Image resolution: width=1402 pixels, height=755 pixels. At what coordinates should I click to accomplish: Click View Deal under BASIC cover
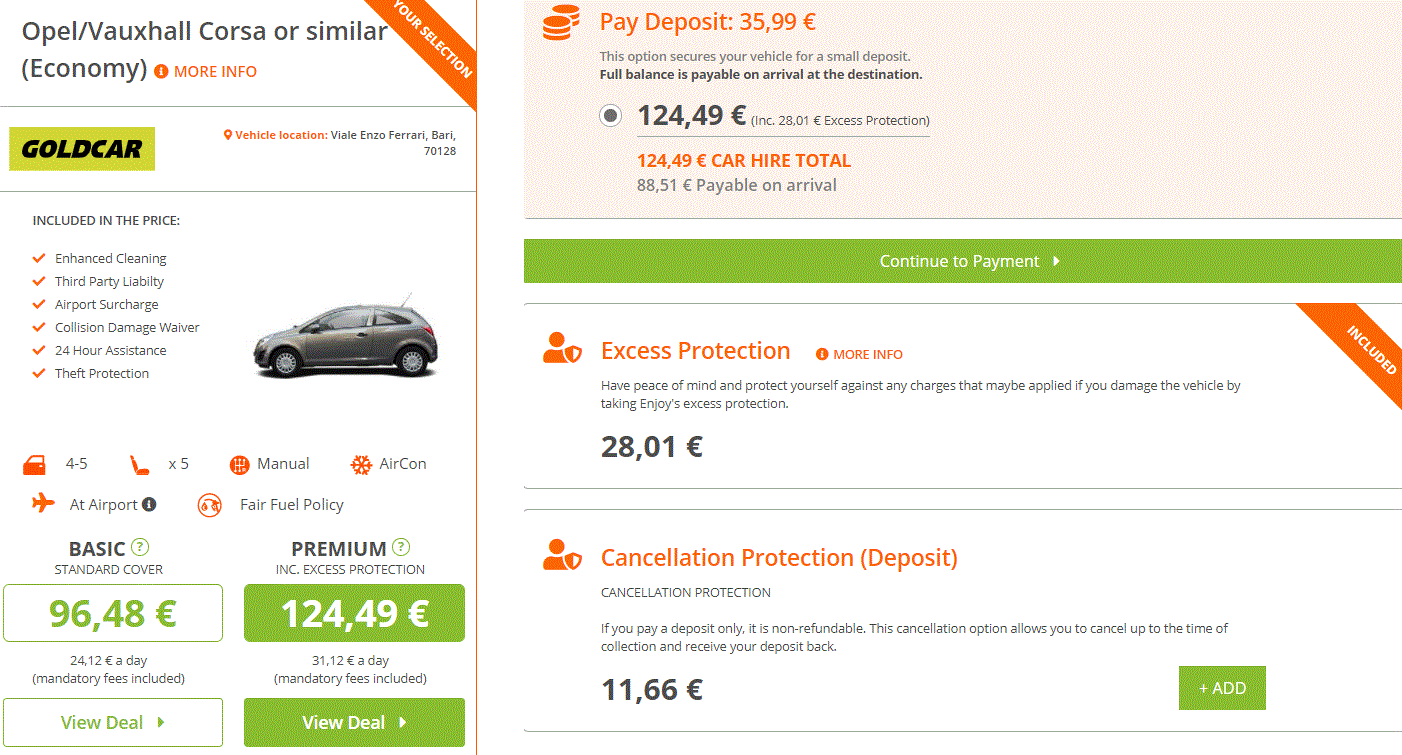click(x=113, y=722)
